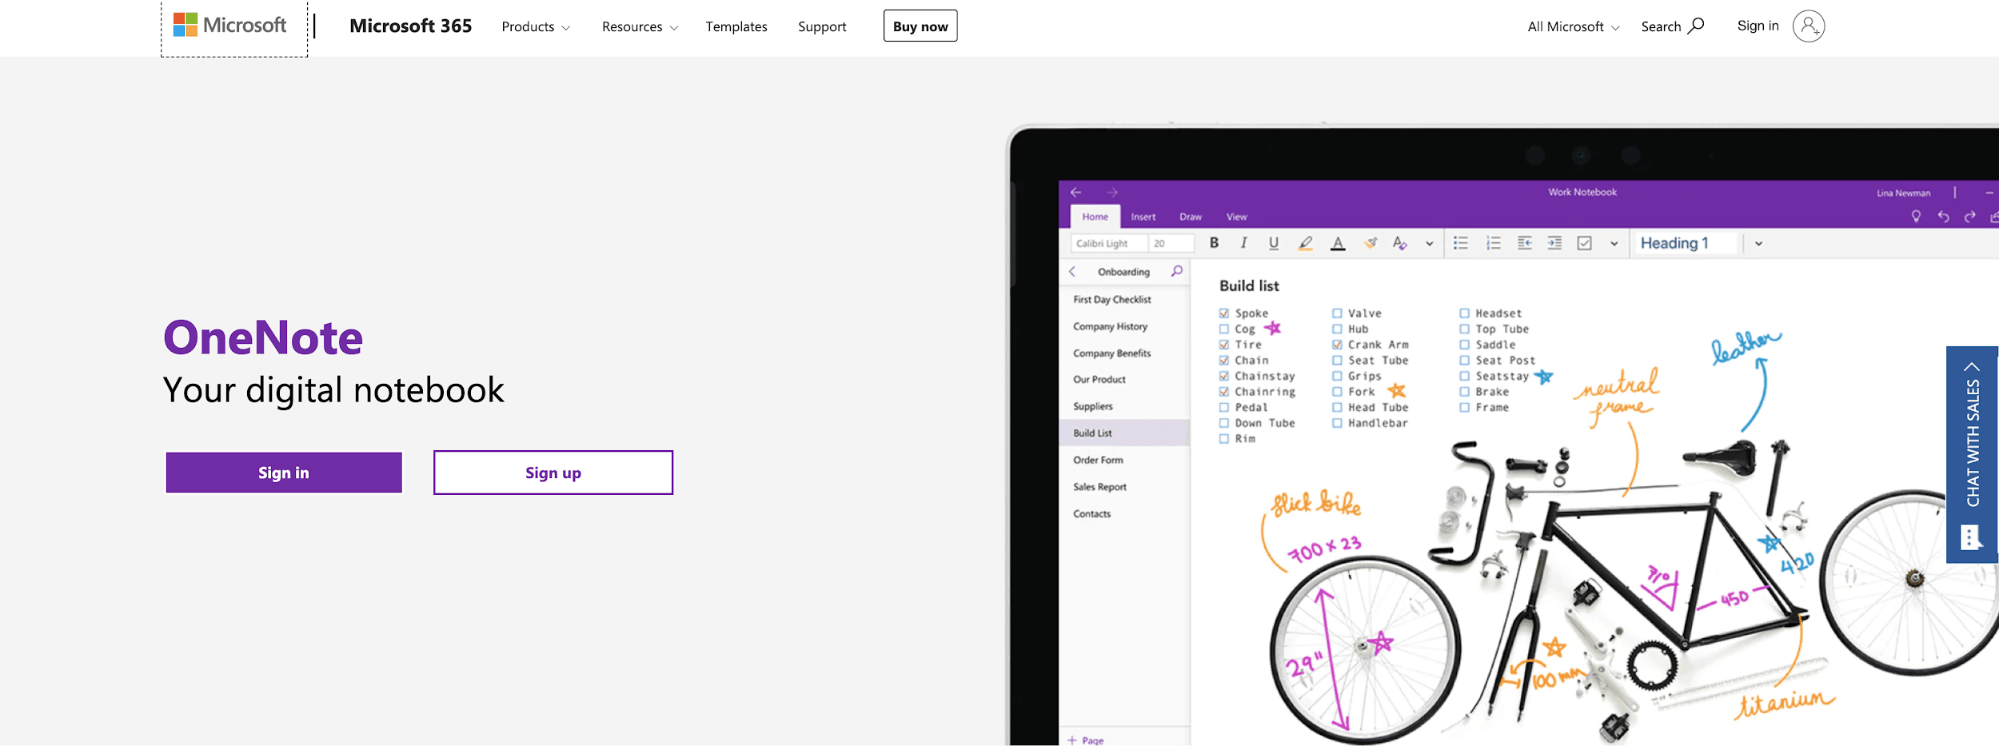Click the bulleted list icon

tap(1461, 243)
